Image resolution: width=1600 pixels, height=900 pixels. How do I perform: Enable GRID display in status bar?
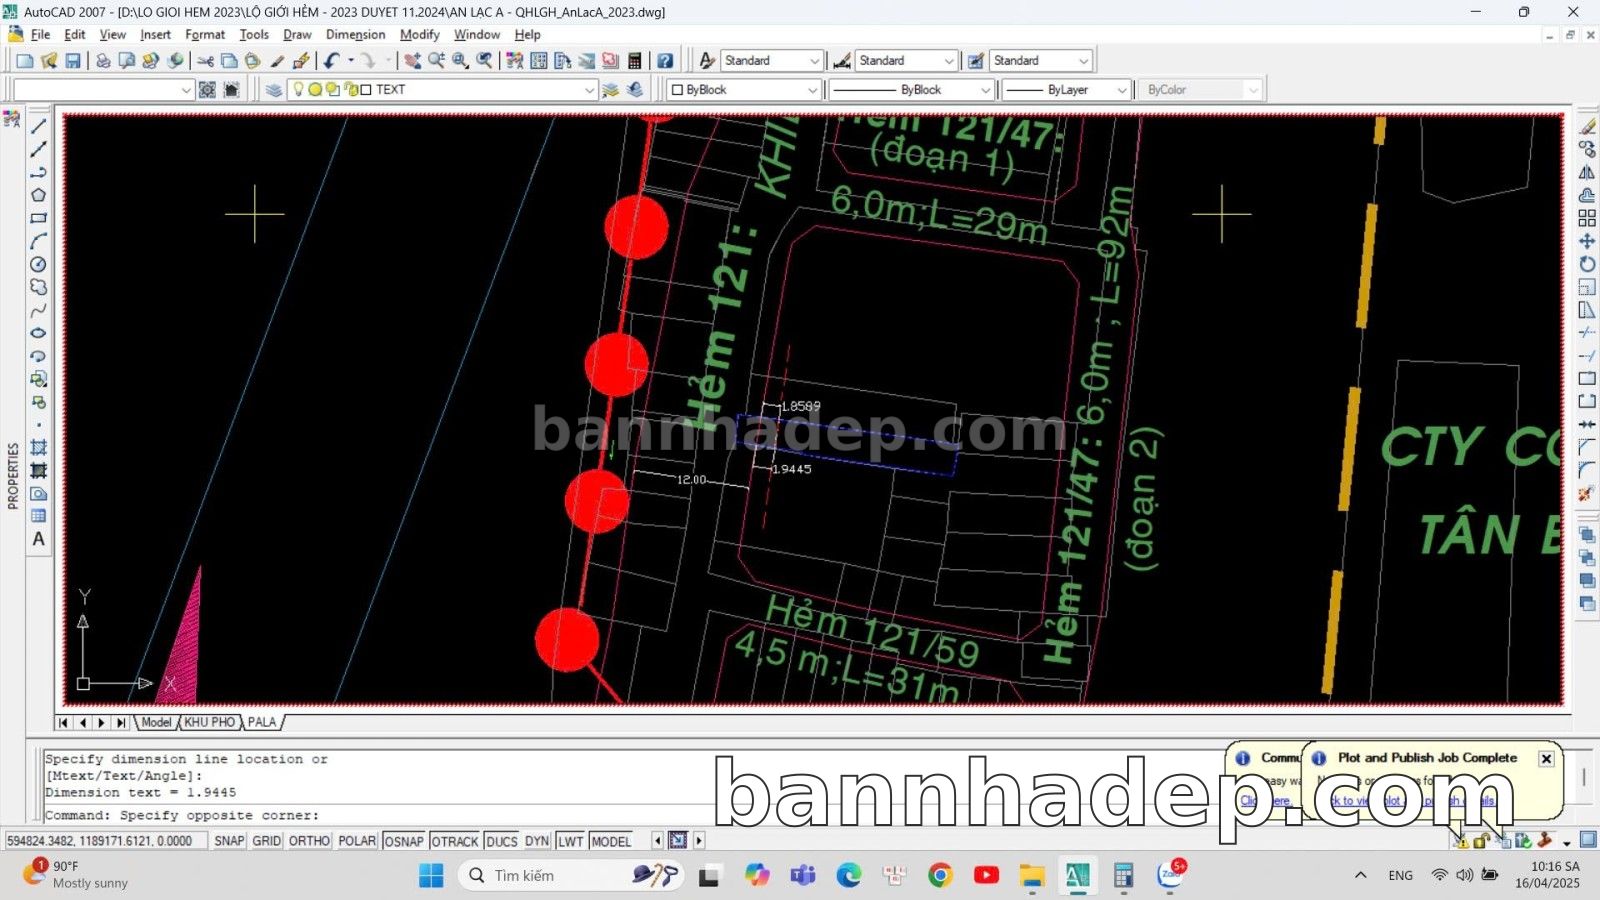(266, 841)
